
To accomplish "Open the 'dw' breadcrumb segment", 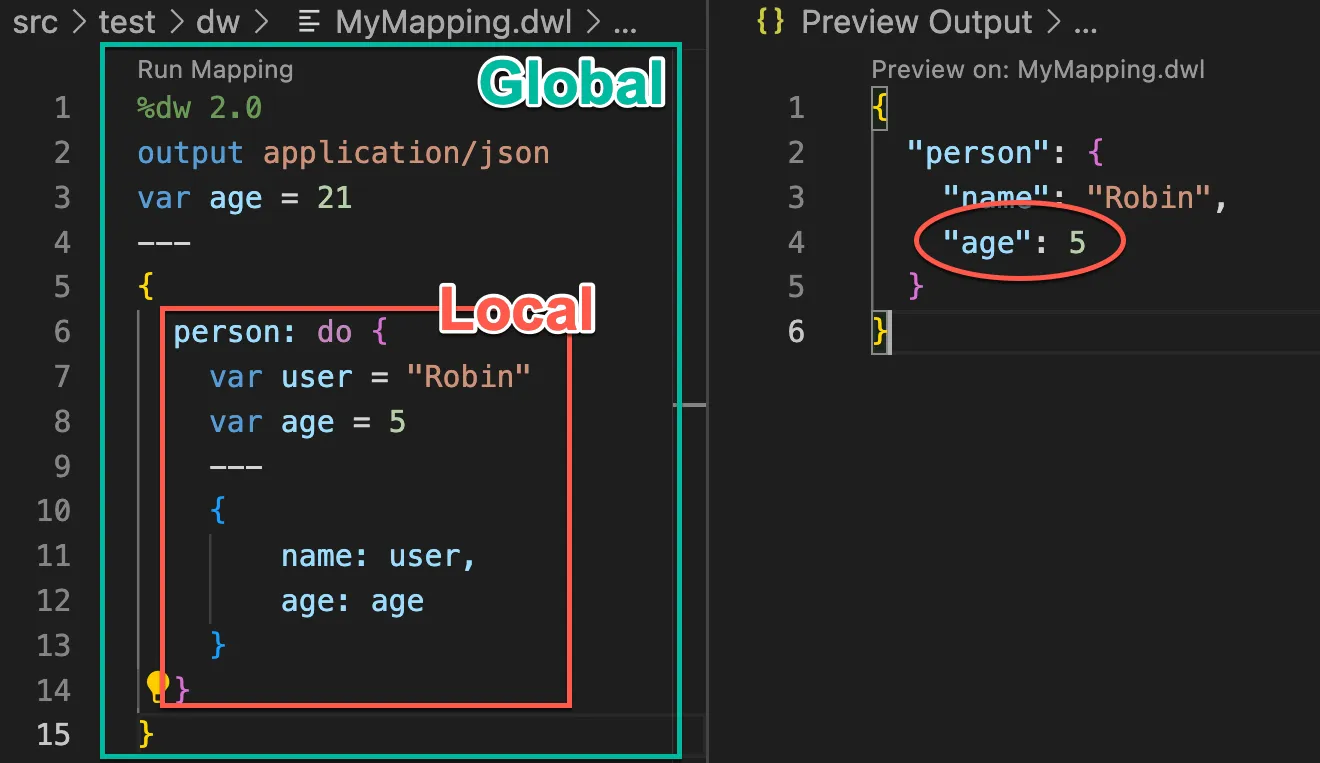I will 217,22.
